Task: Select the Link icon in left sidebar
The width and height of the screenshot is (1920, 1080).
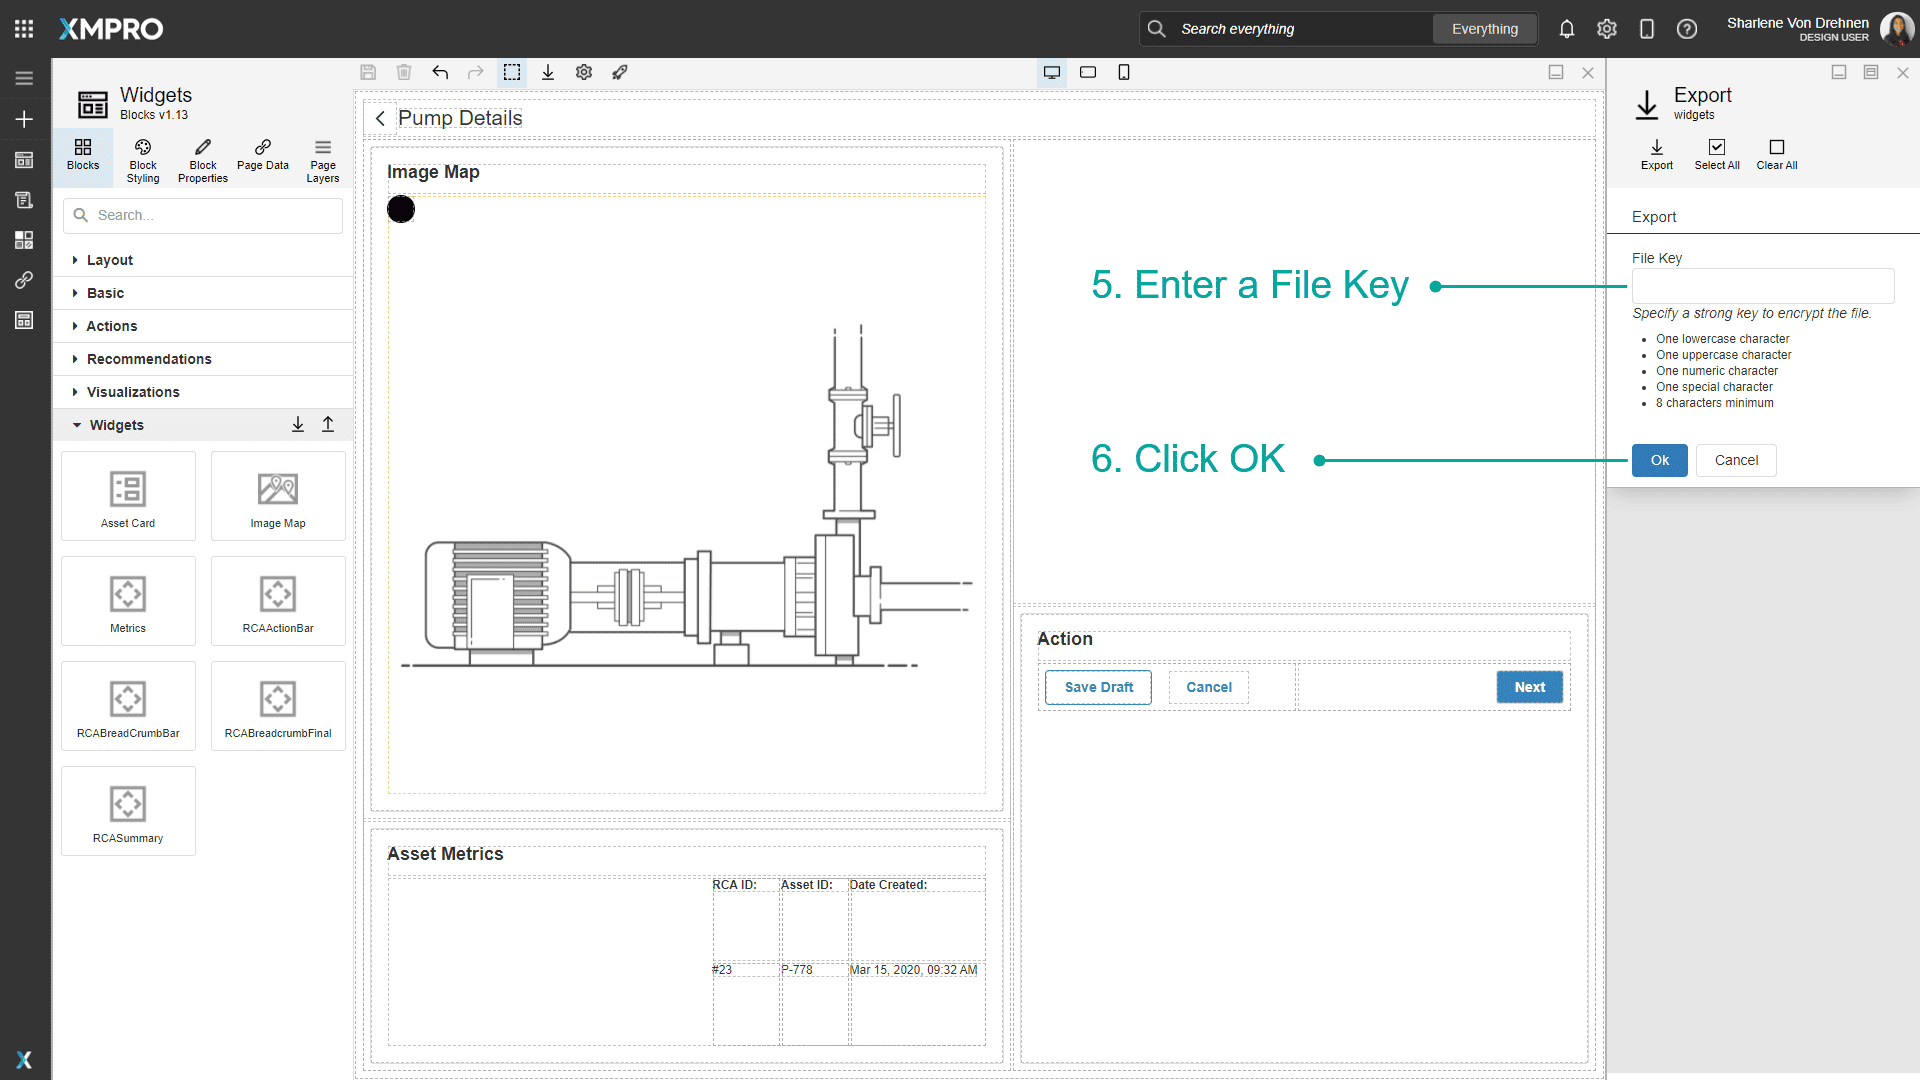Action: [x=24, y=280]
